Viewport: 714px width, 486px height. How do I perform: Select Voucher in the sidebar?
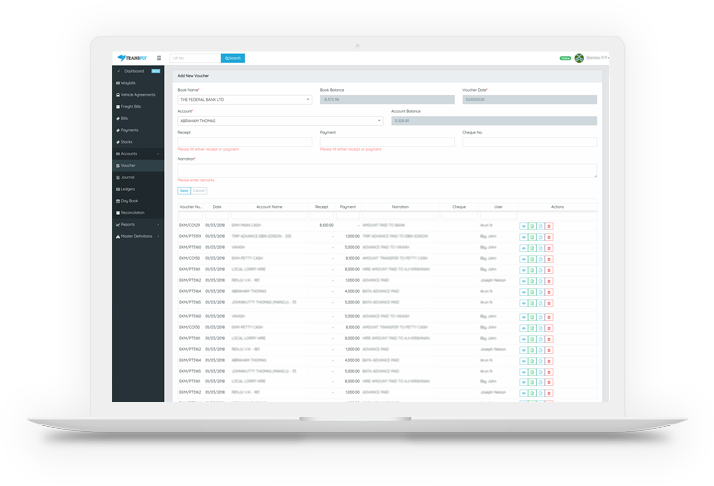[138, 165]
